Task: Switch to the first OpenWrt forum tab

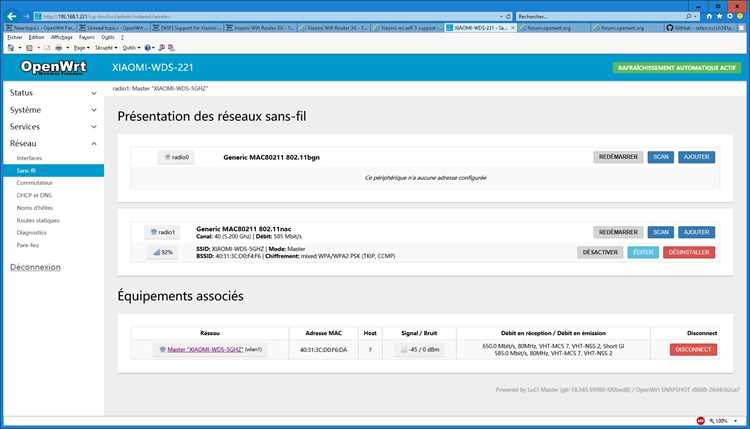Action: pyautogui.click(x=41, y=28)
